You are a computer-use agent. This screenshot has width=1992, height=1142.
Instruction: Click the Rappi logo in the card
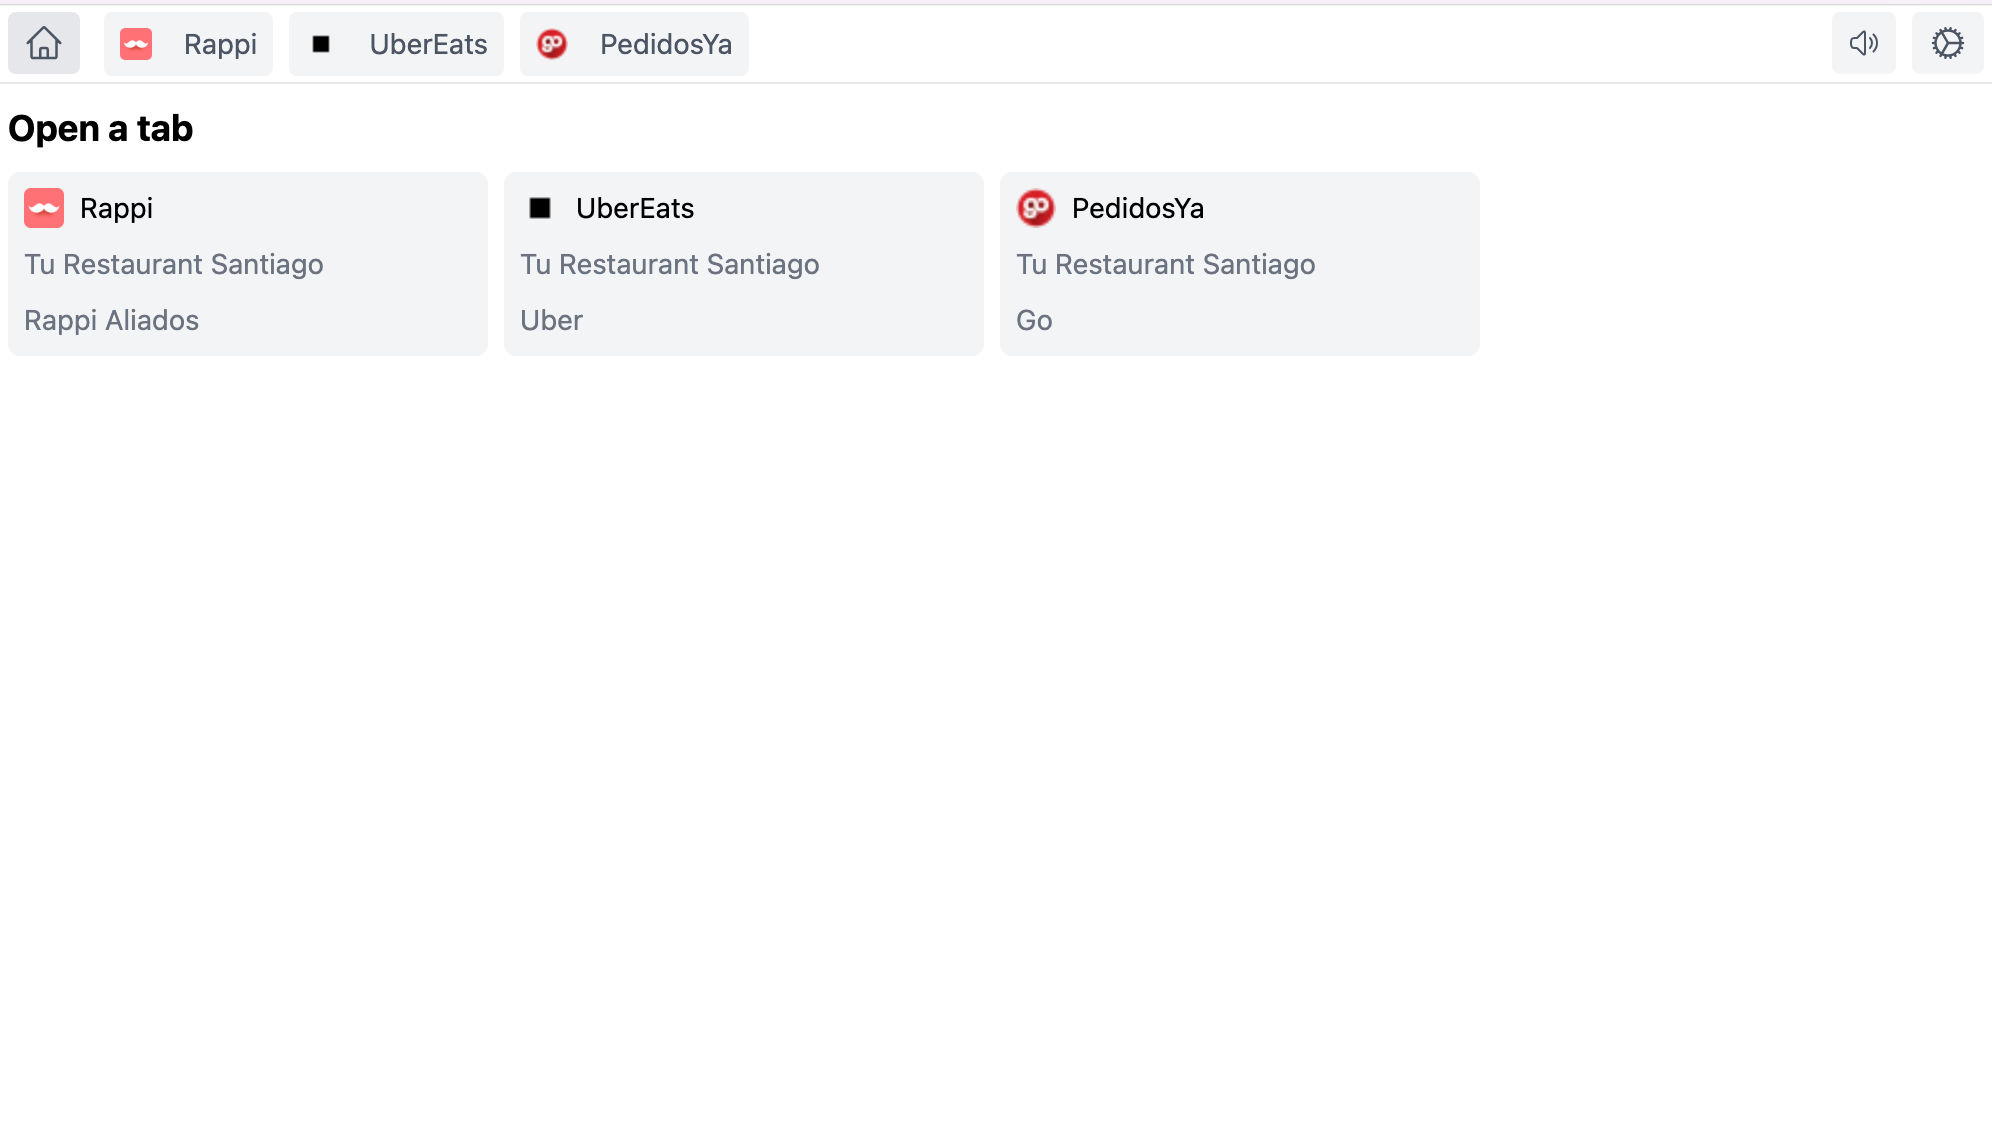coord(44,208)
